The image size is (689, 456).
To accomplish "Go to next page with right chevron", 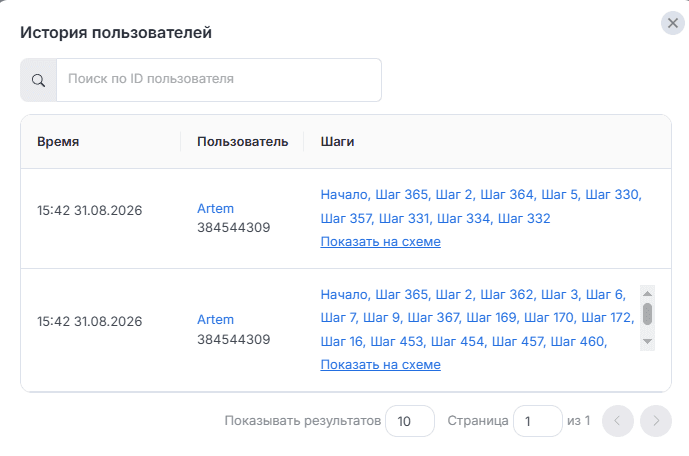I will point(656,421).
